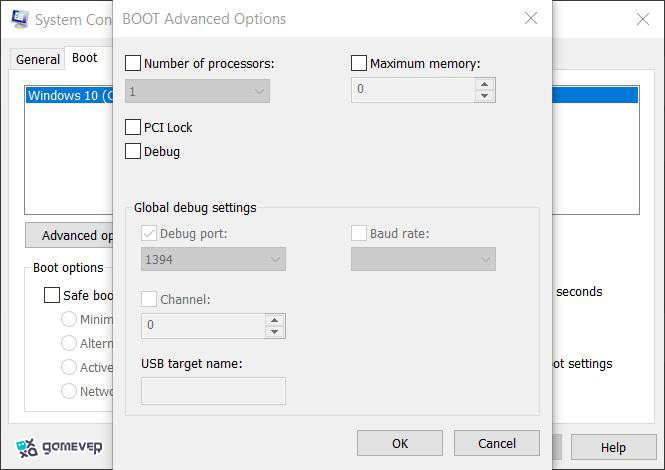Screen dimensions: 665x470
Task: Select the Minimal radio button behind dialog
Action: click(x=69, y=319)
